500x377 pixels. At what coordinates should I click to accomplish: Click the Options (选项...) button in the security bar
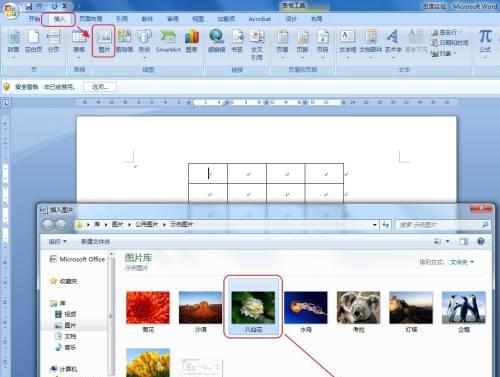[100, 87]
